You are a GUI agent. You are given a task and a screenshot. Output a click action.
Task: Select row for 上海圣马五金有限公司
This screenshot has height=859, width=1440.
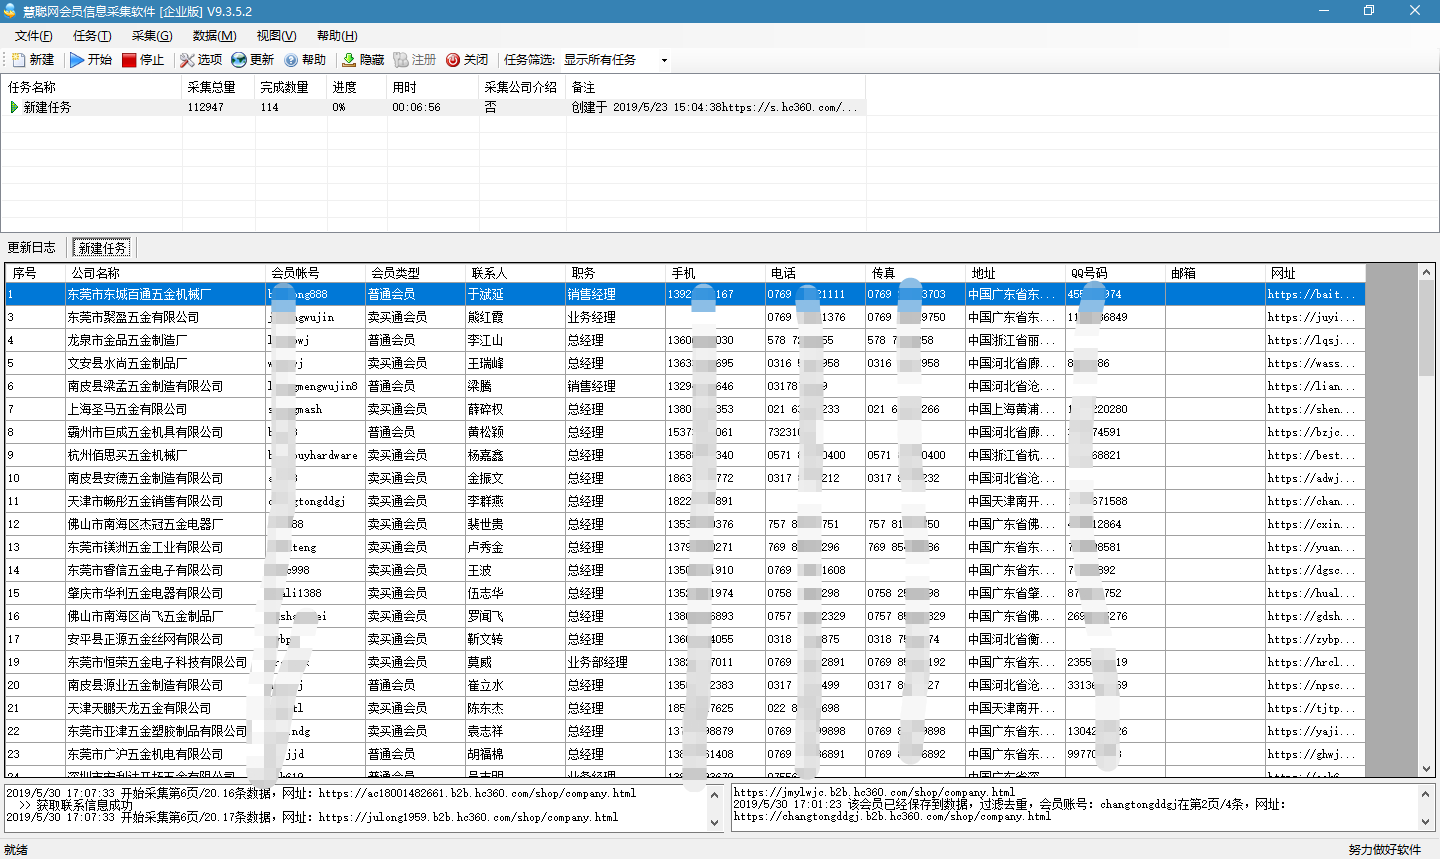click(x=127, y=409)
